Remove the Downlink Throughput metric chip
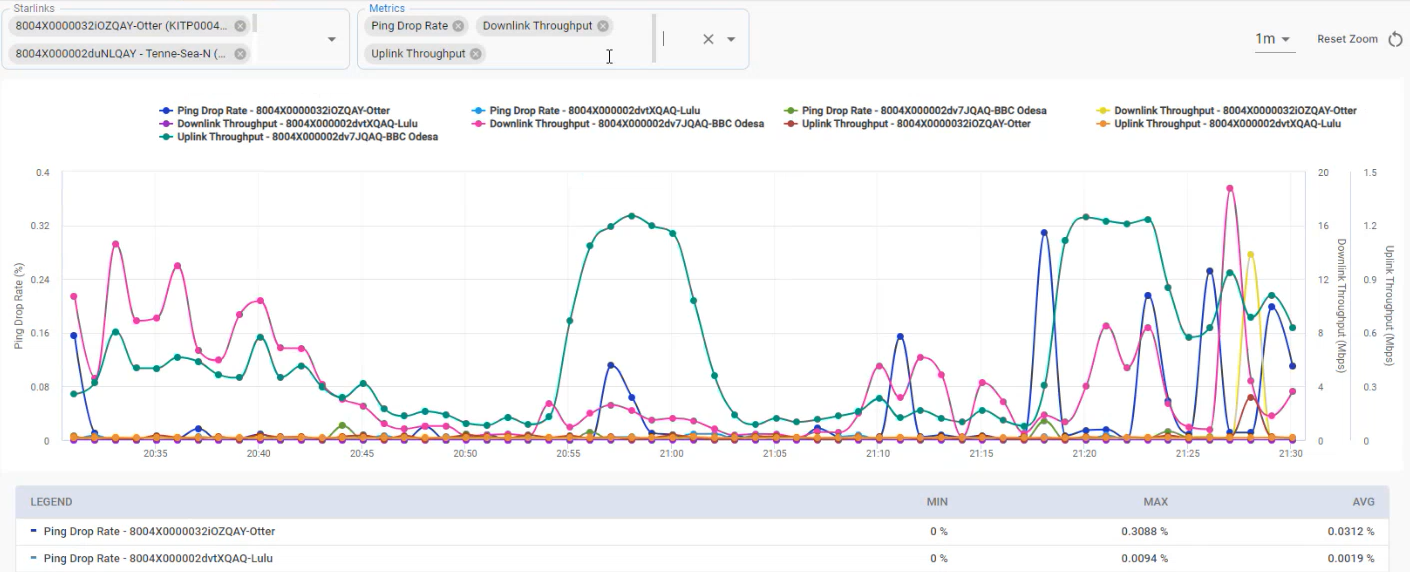 [603, 26]
